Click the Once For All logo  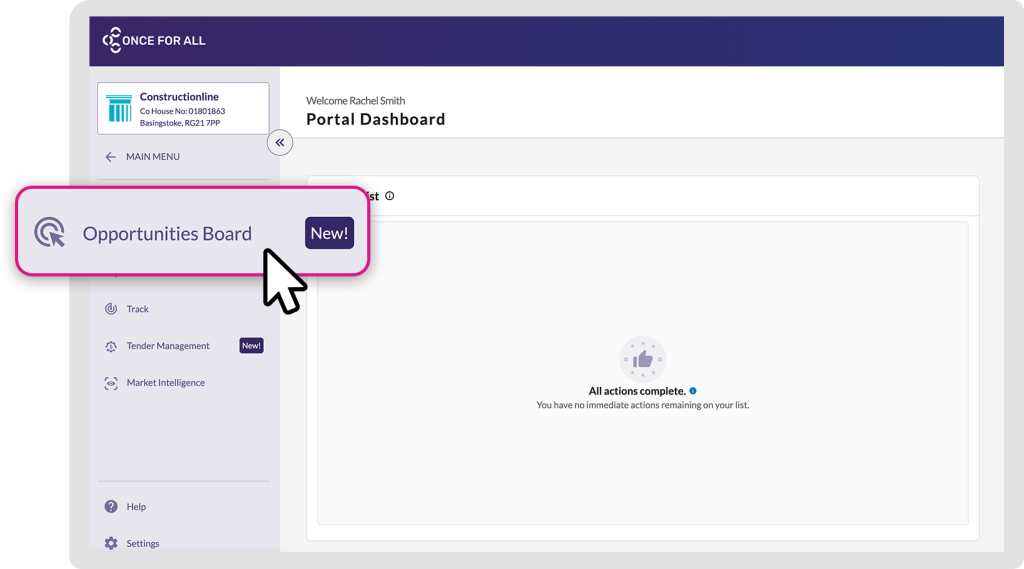(154, 41)
